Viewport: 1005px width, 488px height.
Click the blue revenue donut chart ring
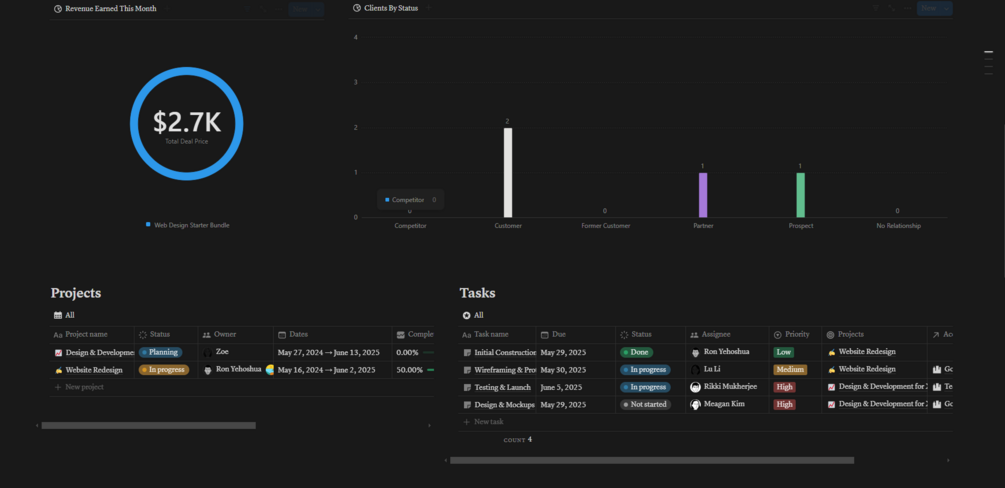pos(187,71)
